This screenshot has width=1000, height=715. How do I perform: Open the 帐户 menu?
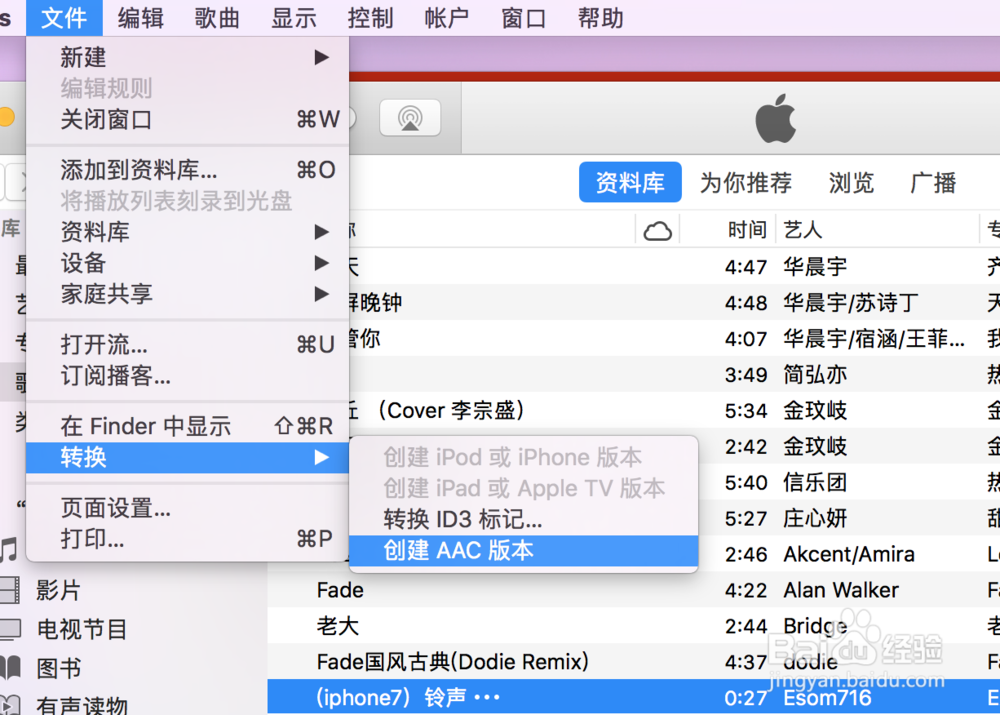click(x=446, y=18)
